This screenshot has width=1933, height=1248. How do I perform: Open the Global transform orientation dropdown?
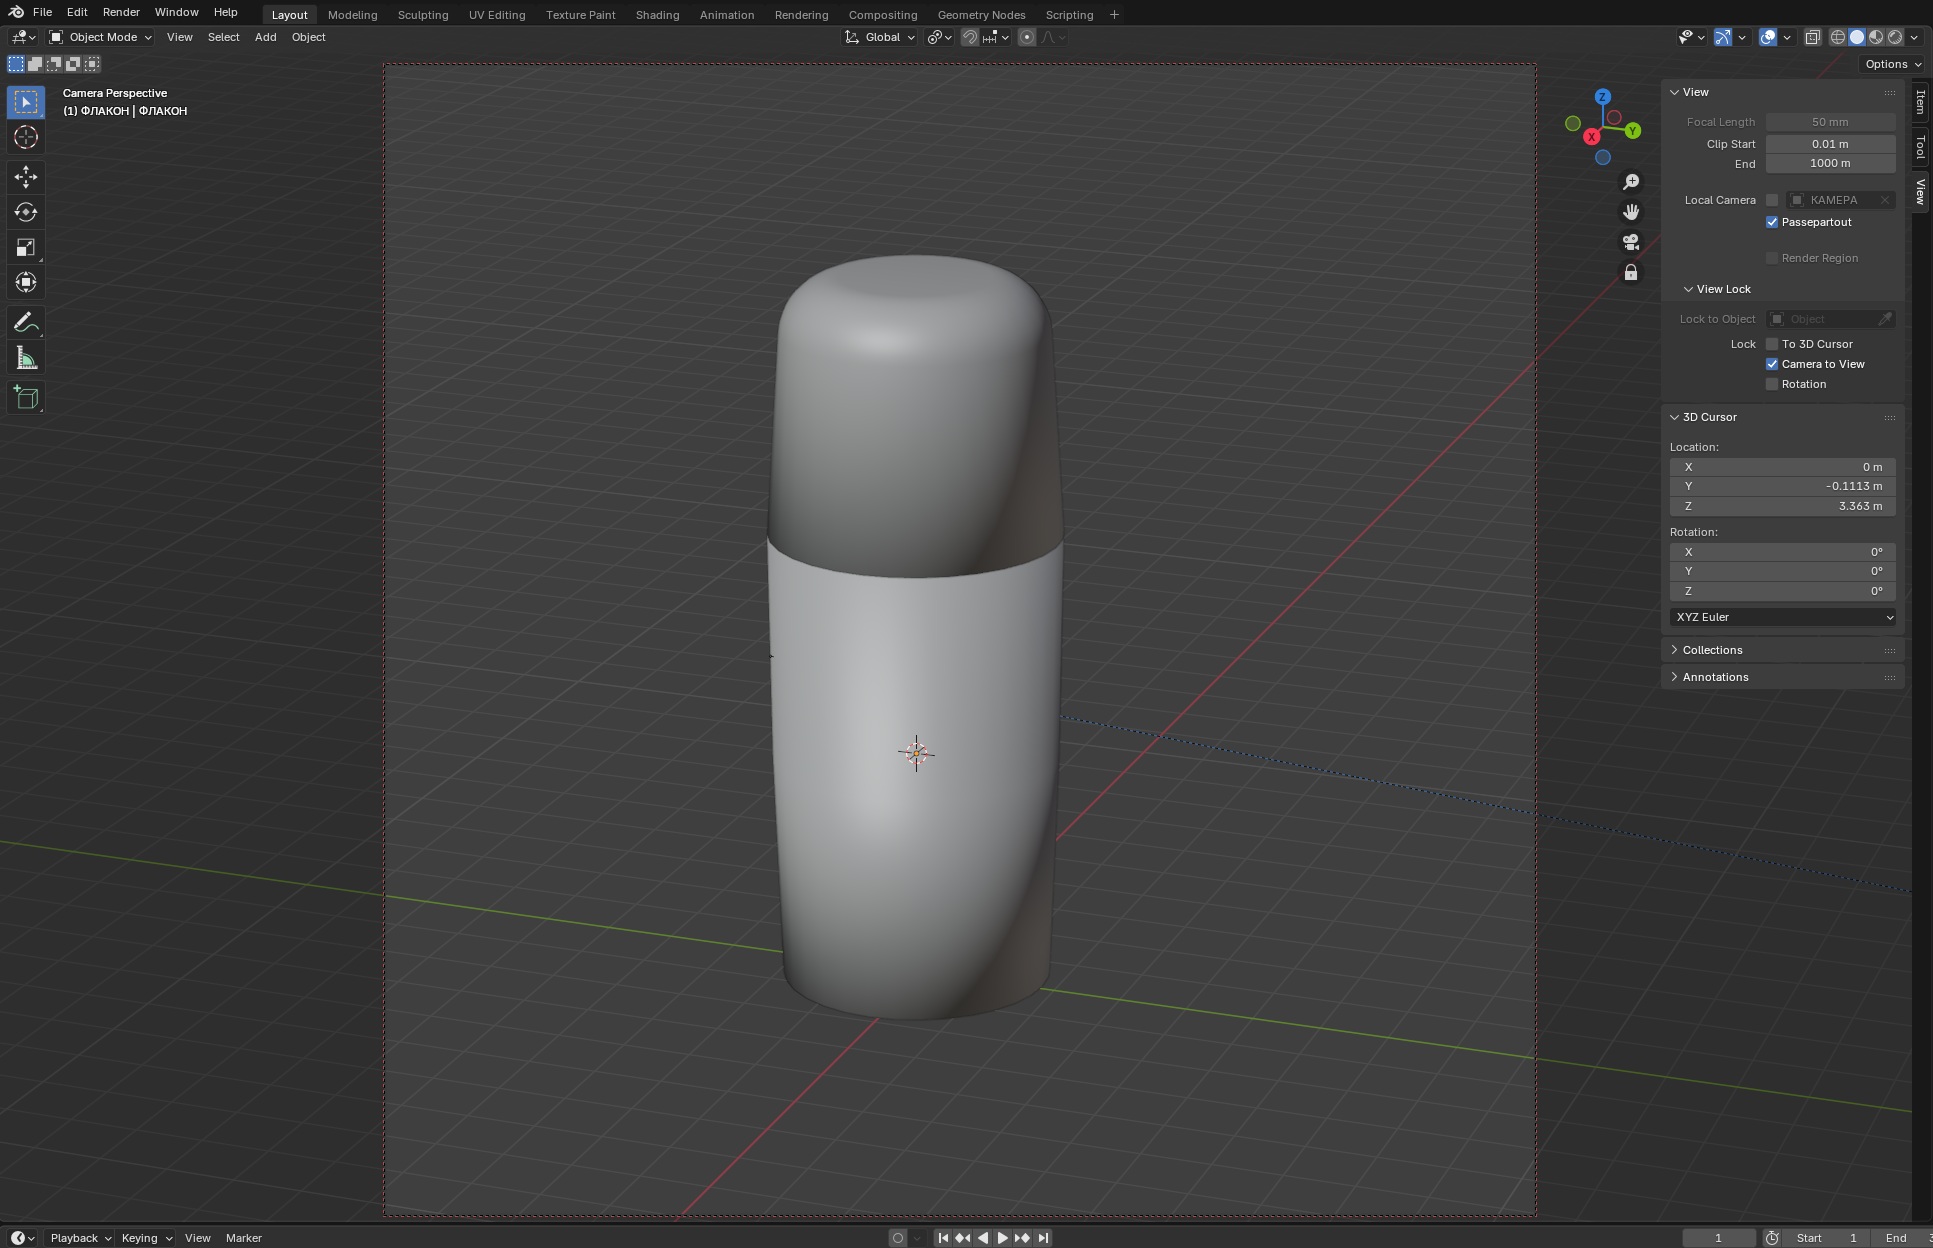click(x=880, y=37)
